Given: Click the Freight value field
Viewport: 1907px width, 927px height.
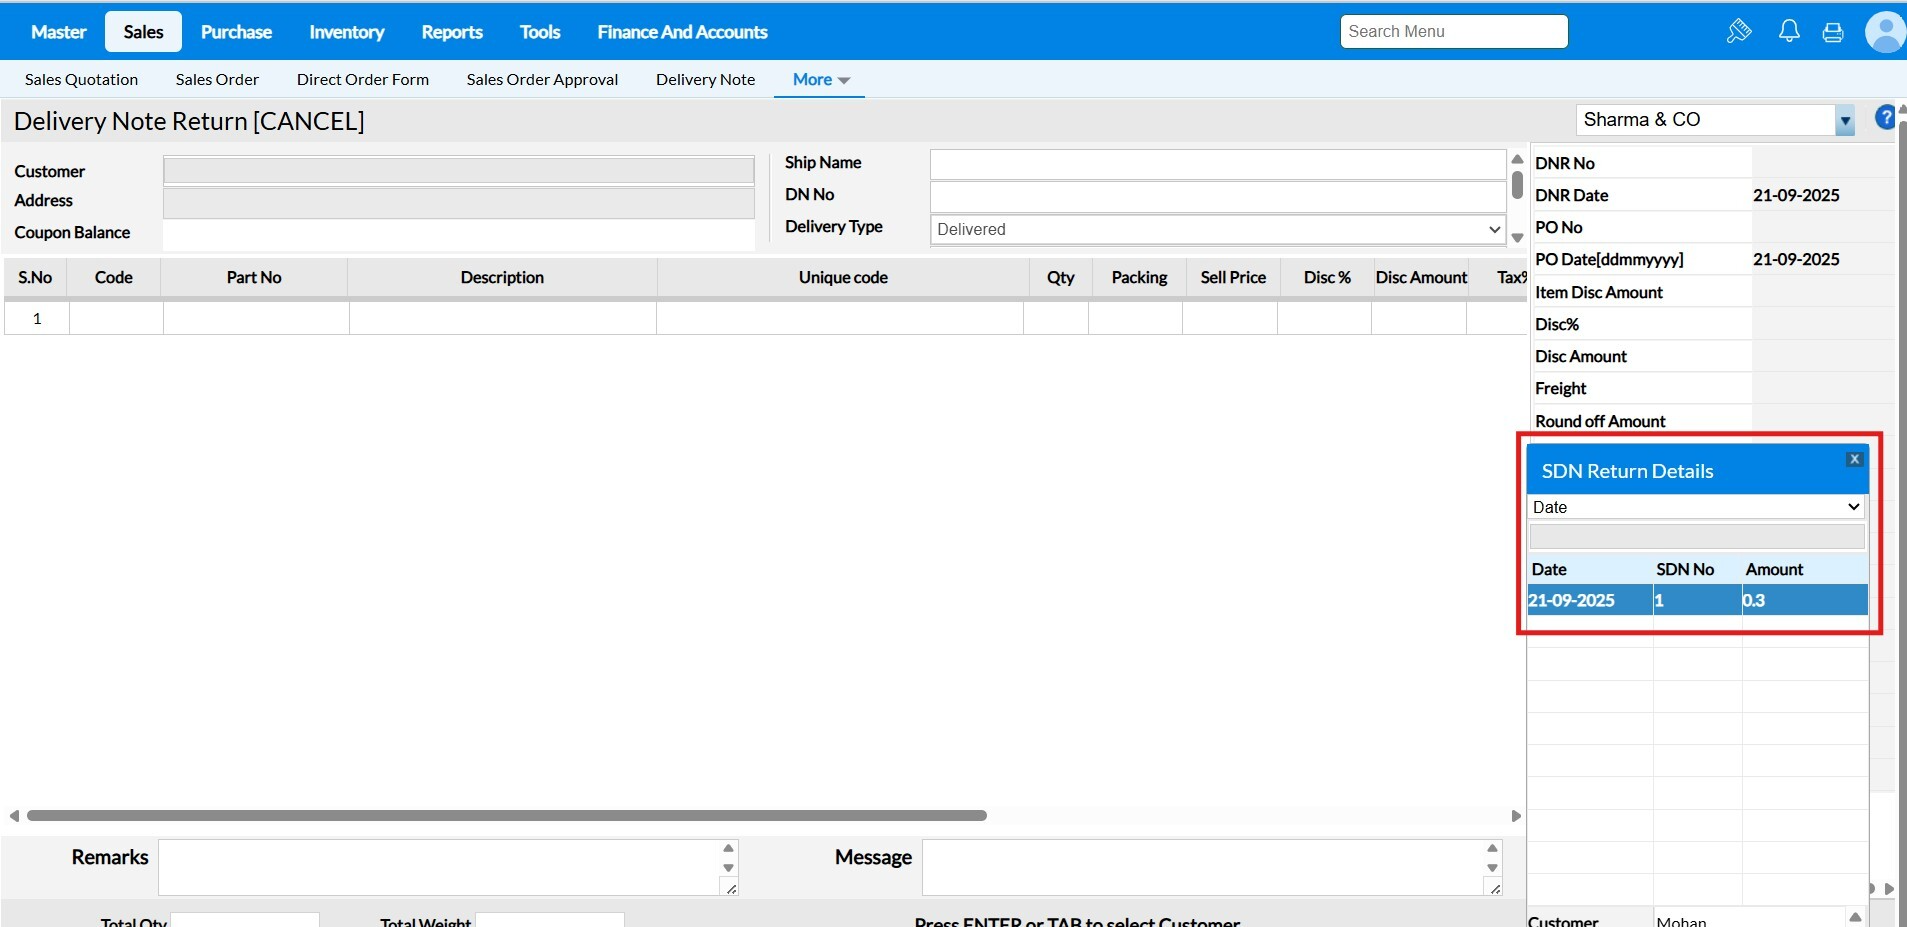Looking at the screenshot, I should point(1822,388).
